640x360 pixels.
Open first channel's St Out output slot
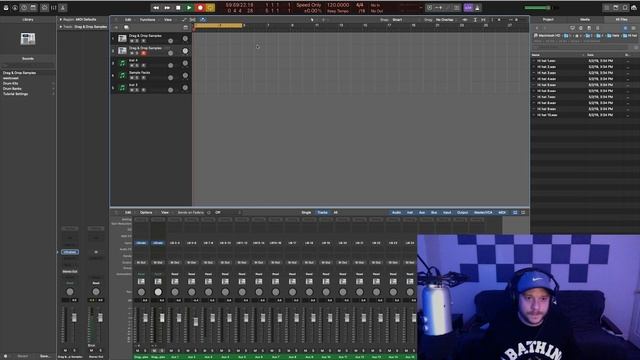coord(141,262)
